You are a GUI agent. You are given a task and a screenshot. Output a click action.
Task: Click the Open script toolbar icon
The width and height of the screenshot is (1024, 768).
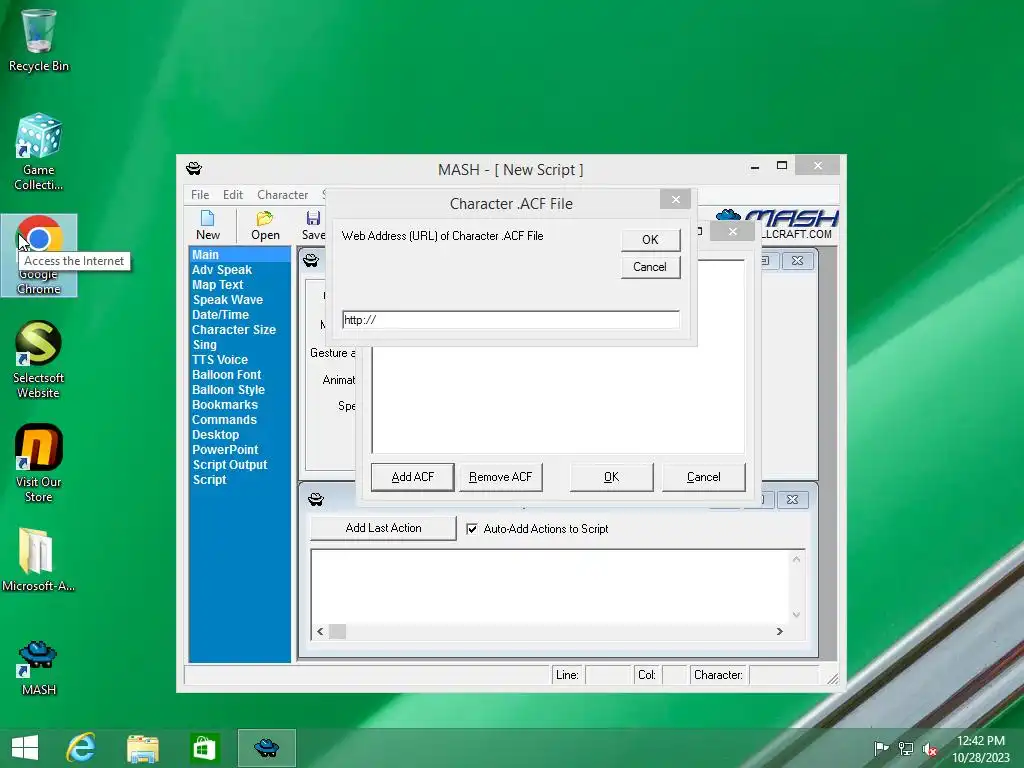point(265,225)
